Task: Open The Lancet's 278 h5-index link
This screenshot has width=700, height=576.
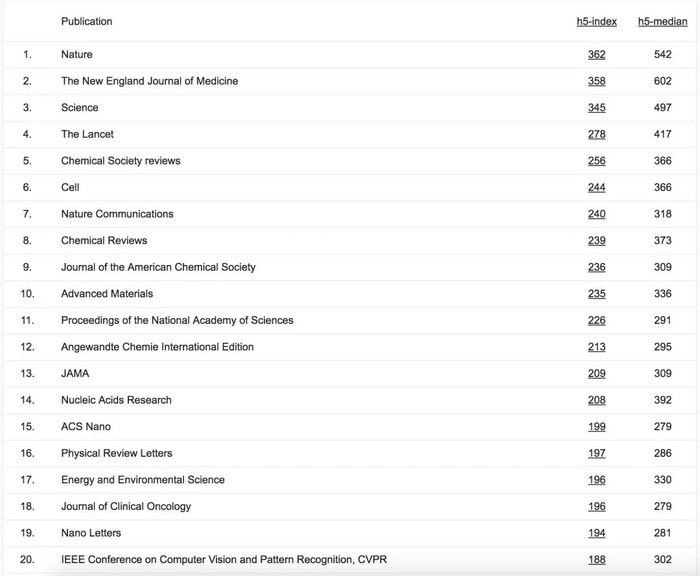Action: pyautogui.click(x=596, y=134)
